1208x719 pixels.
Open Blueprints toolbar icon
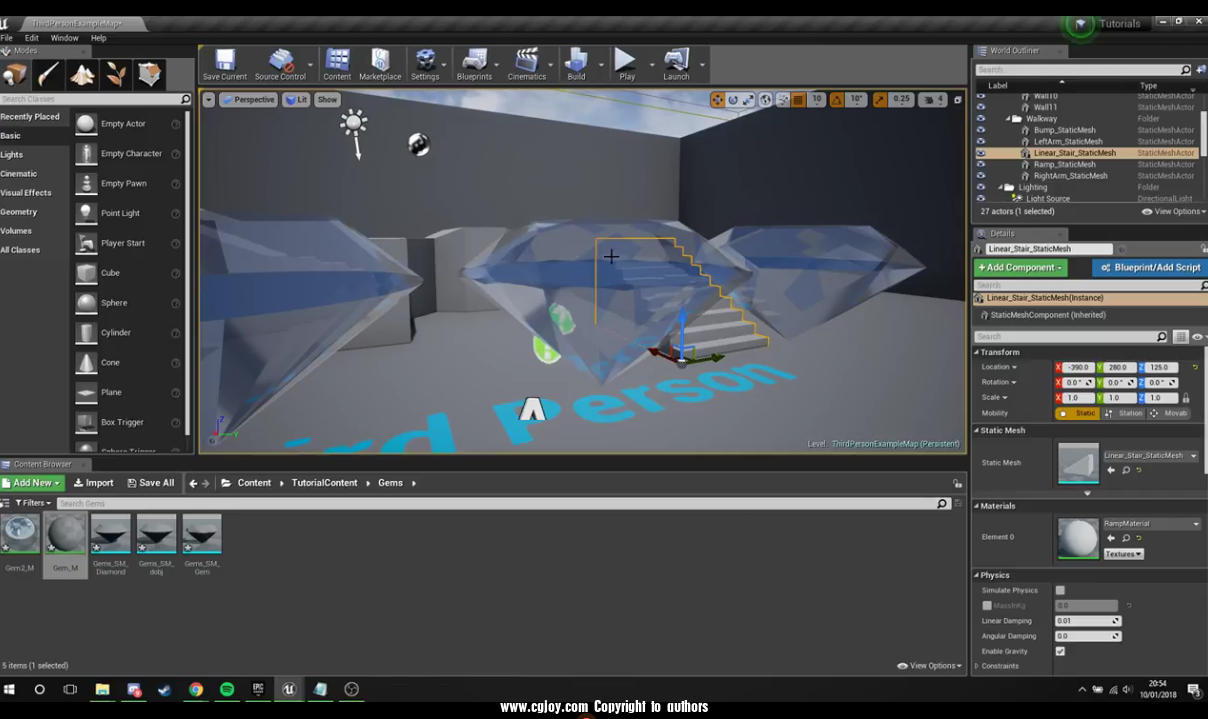coord(474,62)
